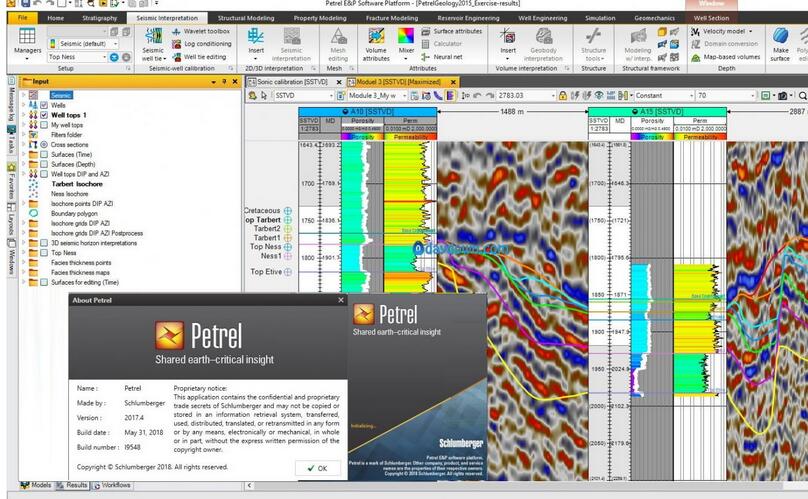Click the undo arrow in well section toolbar
The image size is (808, 499).
(x=477, y=95)
